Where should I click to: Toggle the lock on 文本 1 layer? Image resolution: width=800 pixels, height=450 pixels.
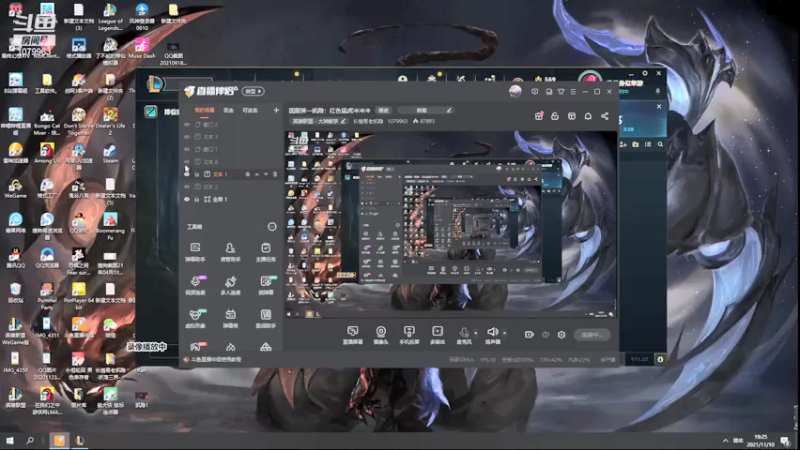pyautogui.click(x=196, y=174)
